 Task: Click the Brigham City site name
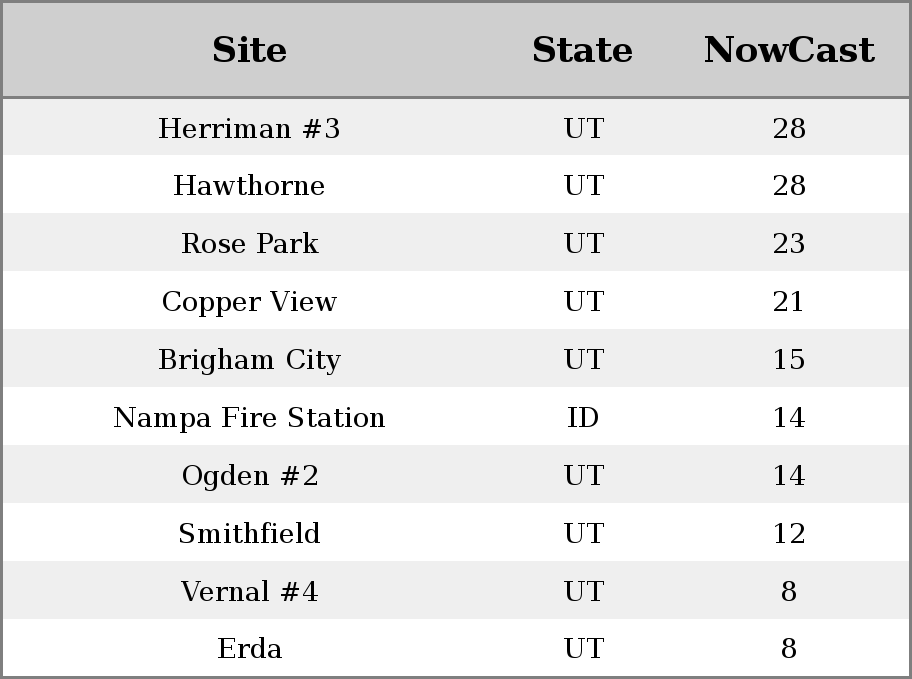[250, 360]
